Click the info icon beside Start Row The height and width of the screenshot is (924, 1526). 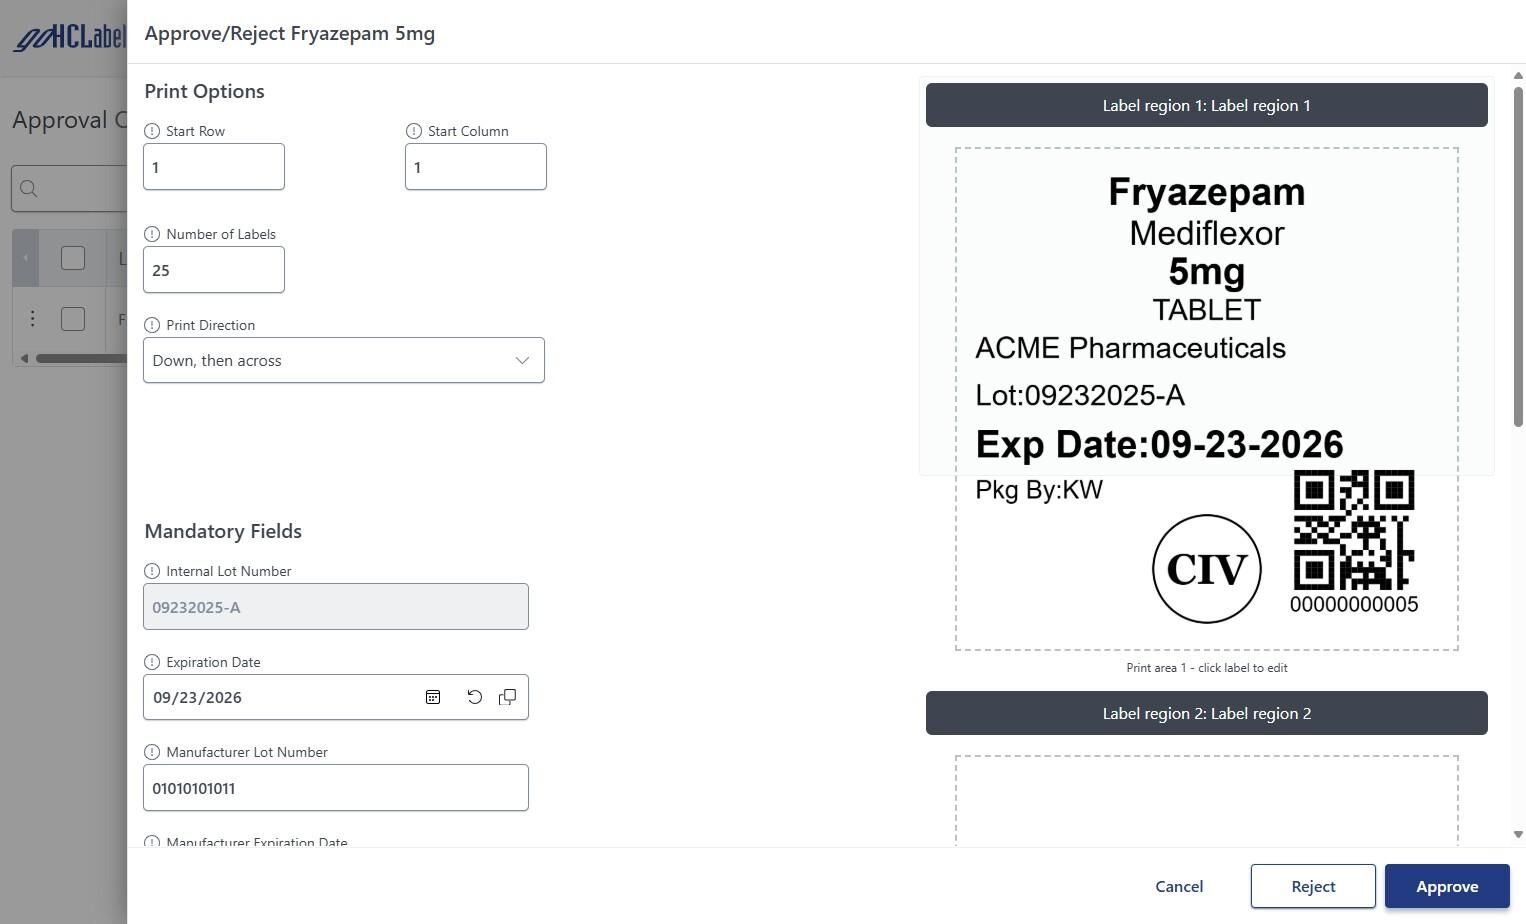click(152, 131)
